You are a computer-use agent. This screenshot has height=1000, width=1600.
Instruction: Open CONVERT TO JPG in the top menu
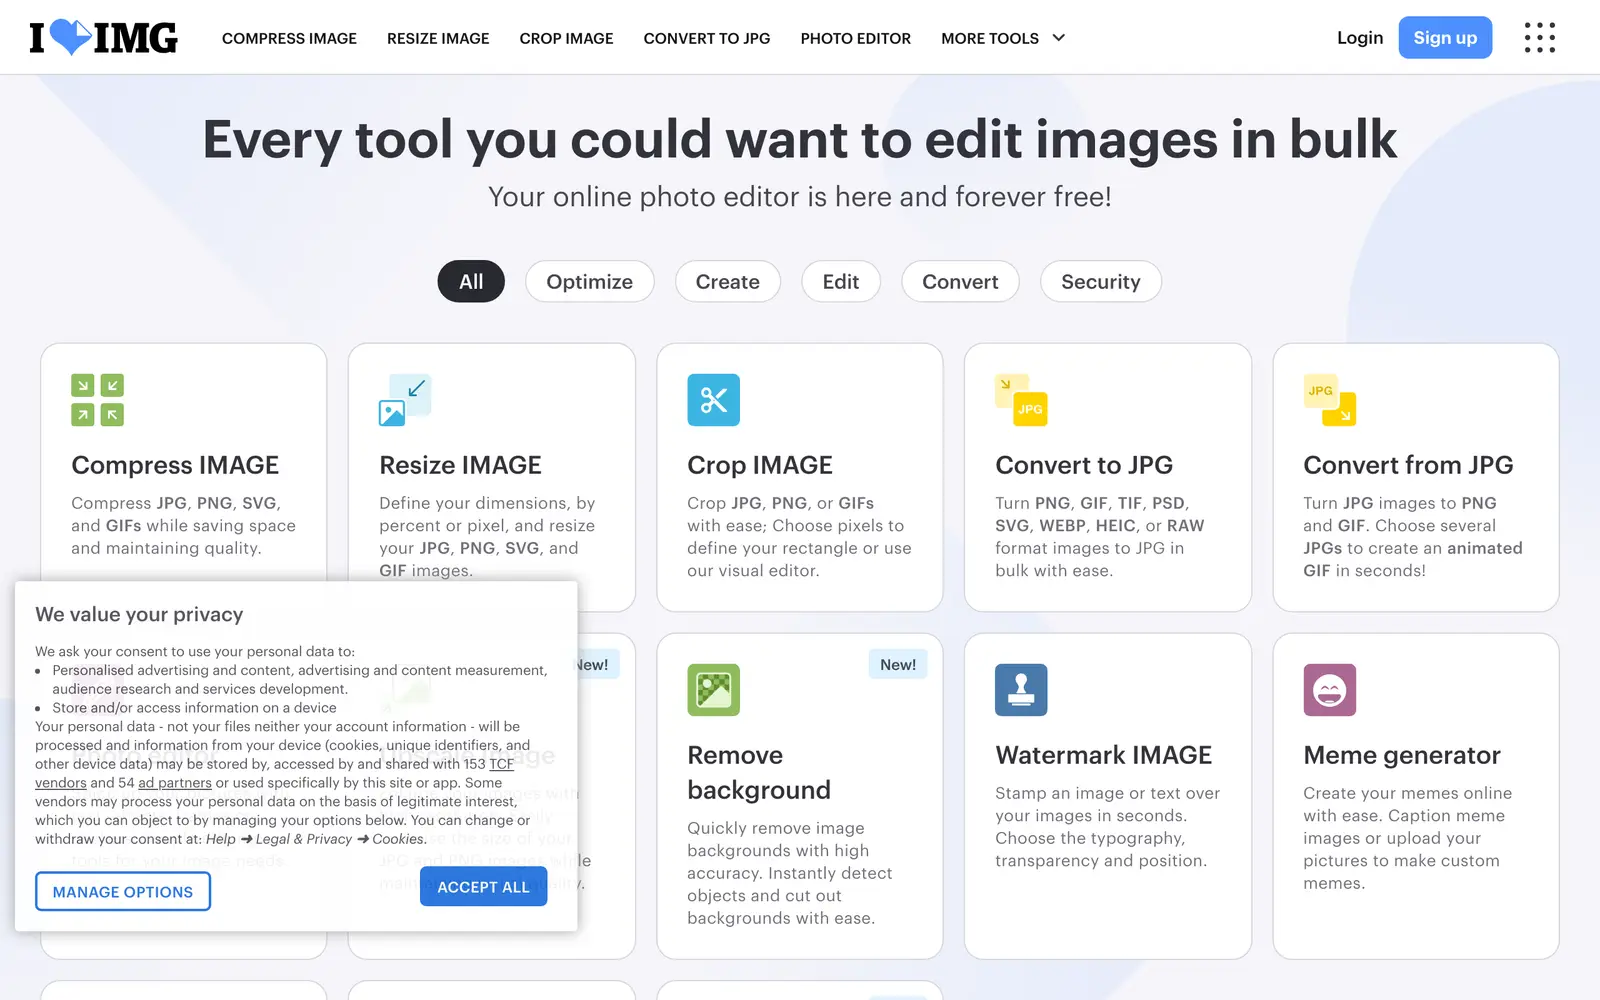point(707,38)
